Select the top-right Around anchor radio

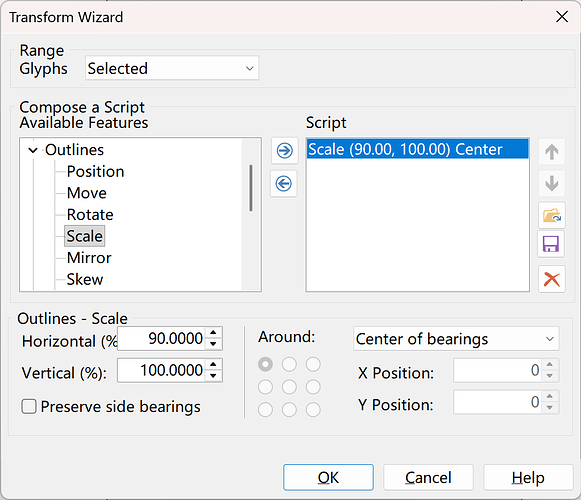[x=313, y=364]
